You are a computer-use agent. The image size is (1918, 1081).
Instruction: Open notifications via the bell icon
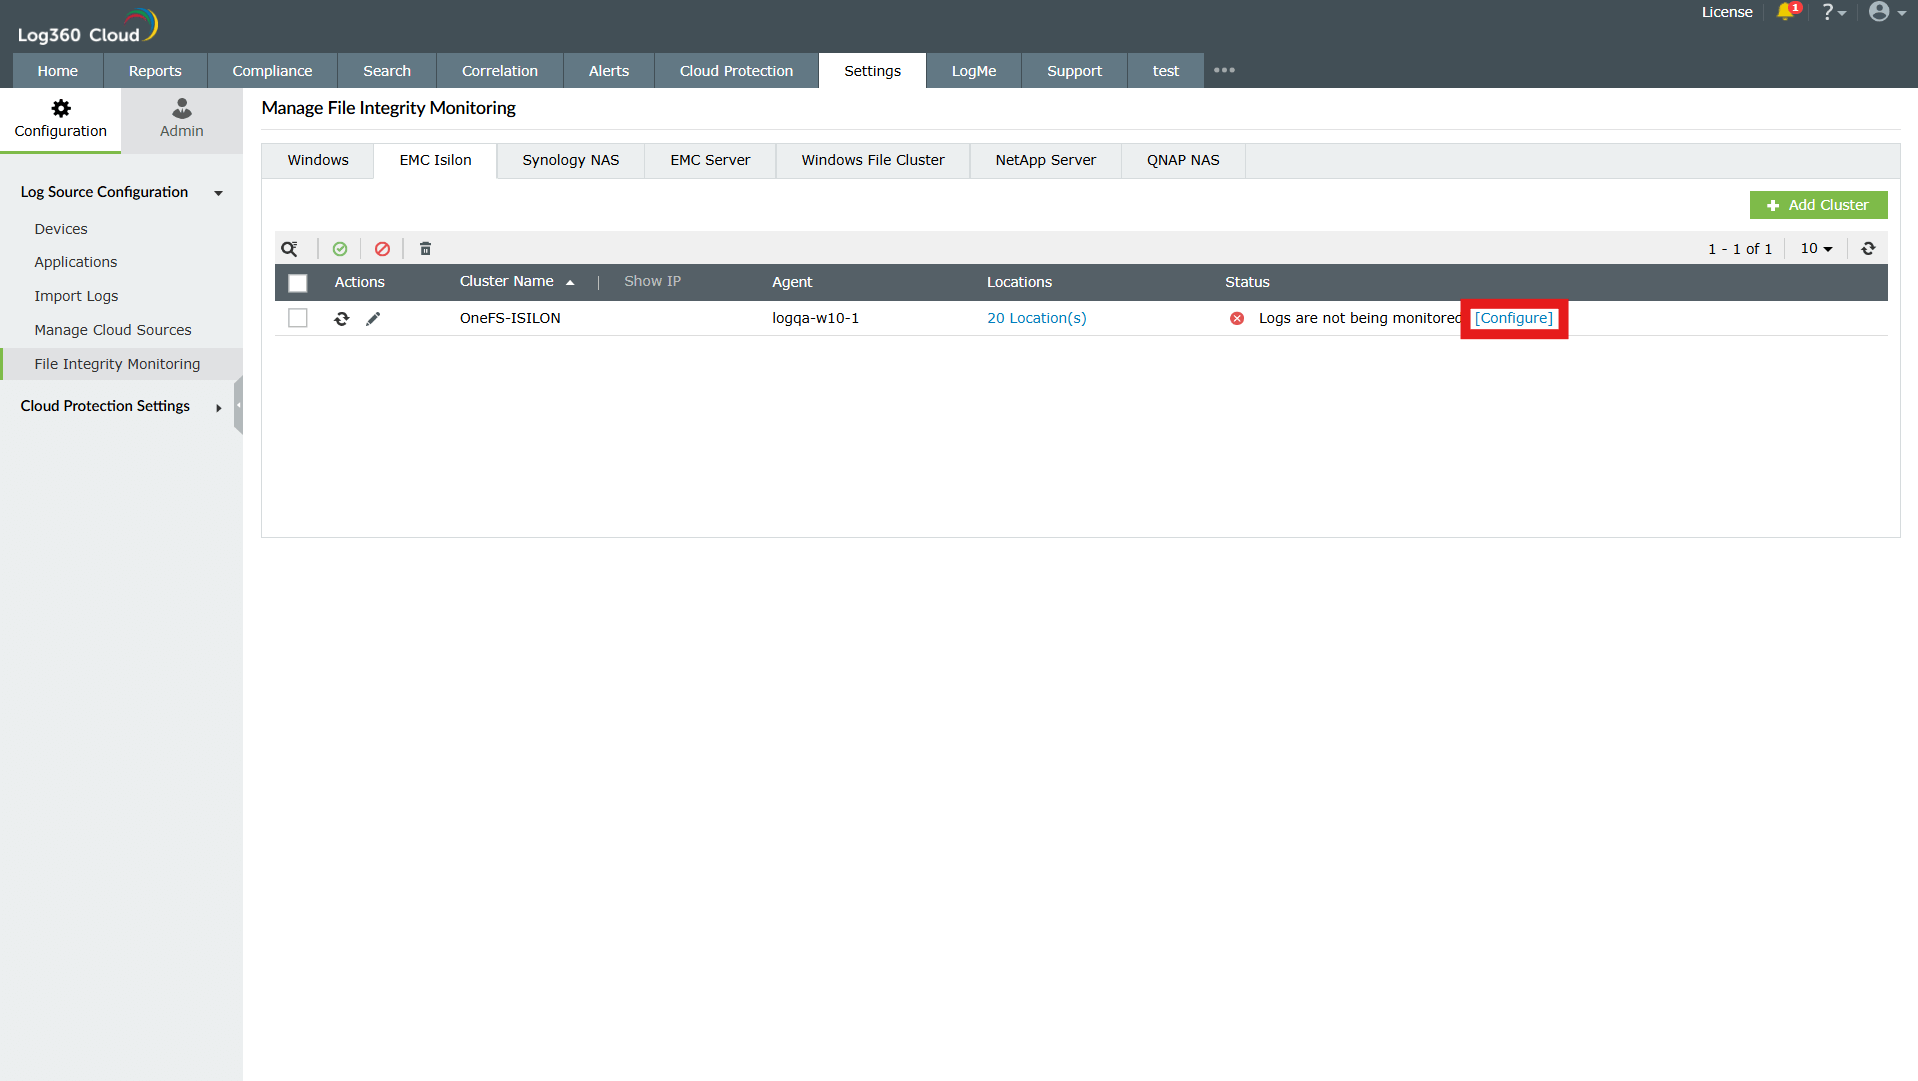pyautogui.click(x=1788, y=12)
